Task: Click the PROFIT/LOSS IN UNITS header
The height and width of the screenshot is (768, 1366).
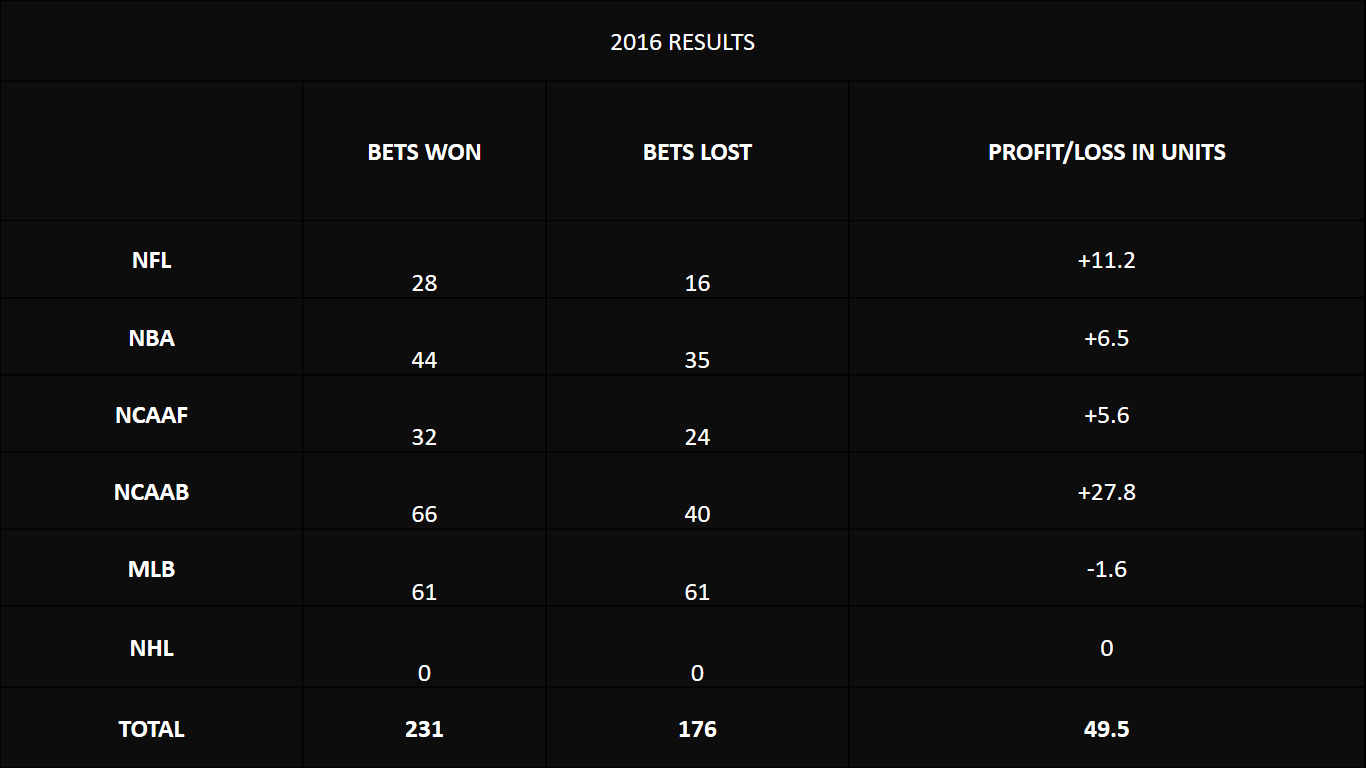Action: click(x=1107, y=152)
